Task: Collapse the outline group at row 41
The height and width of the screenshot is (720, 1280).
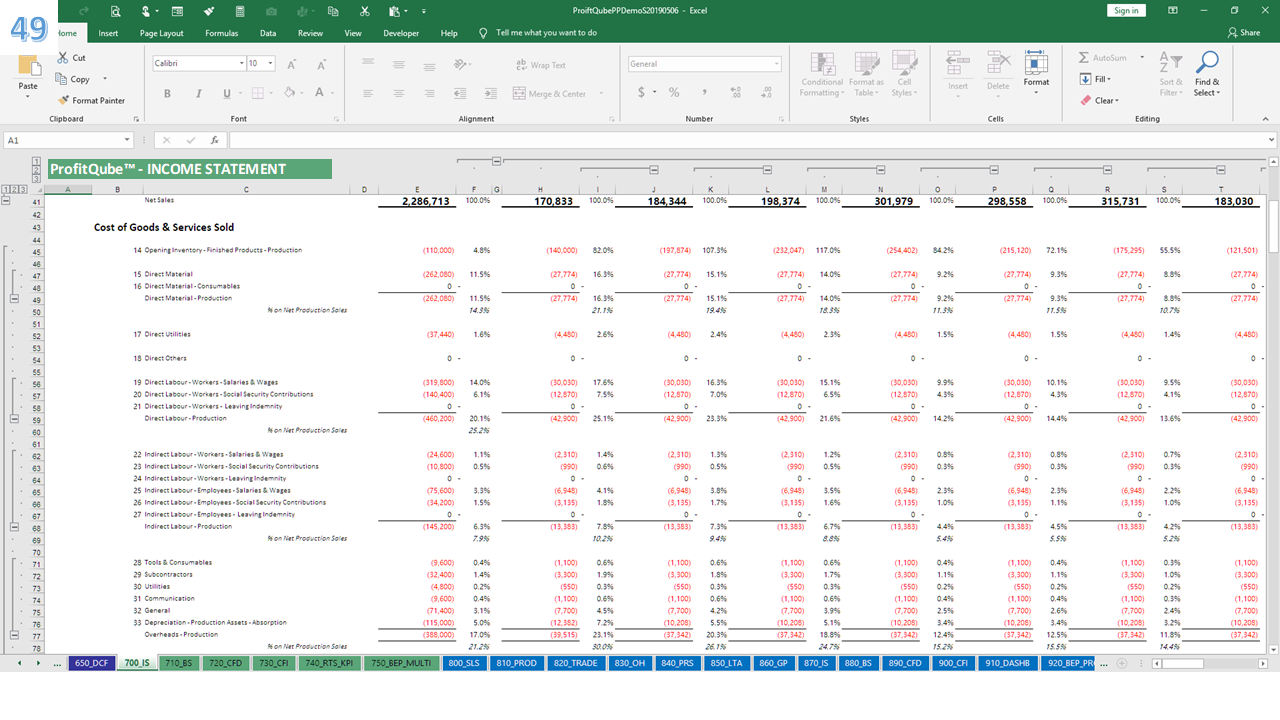Action: click(7, 201)
